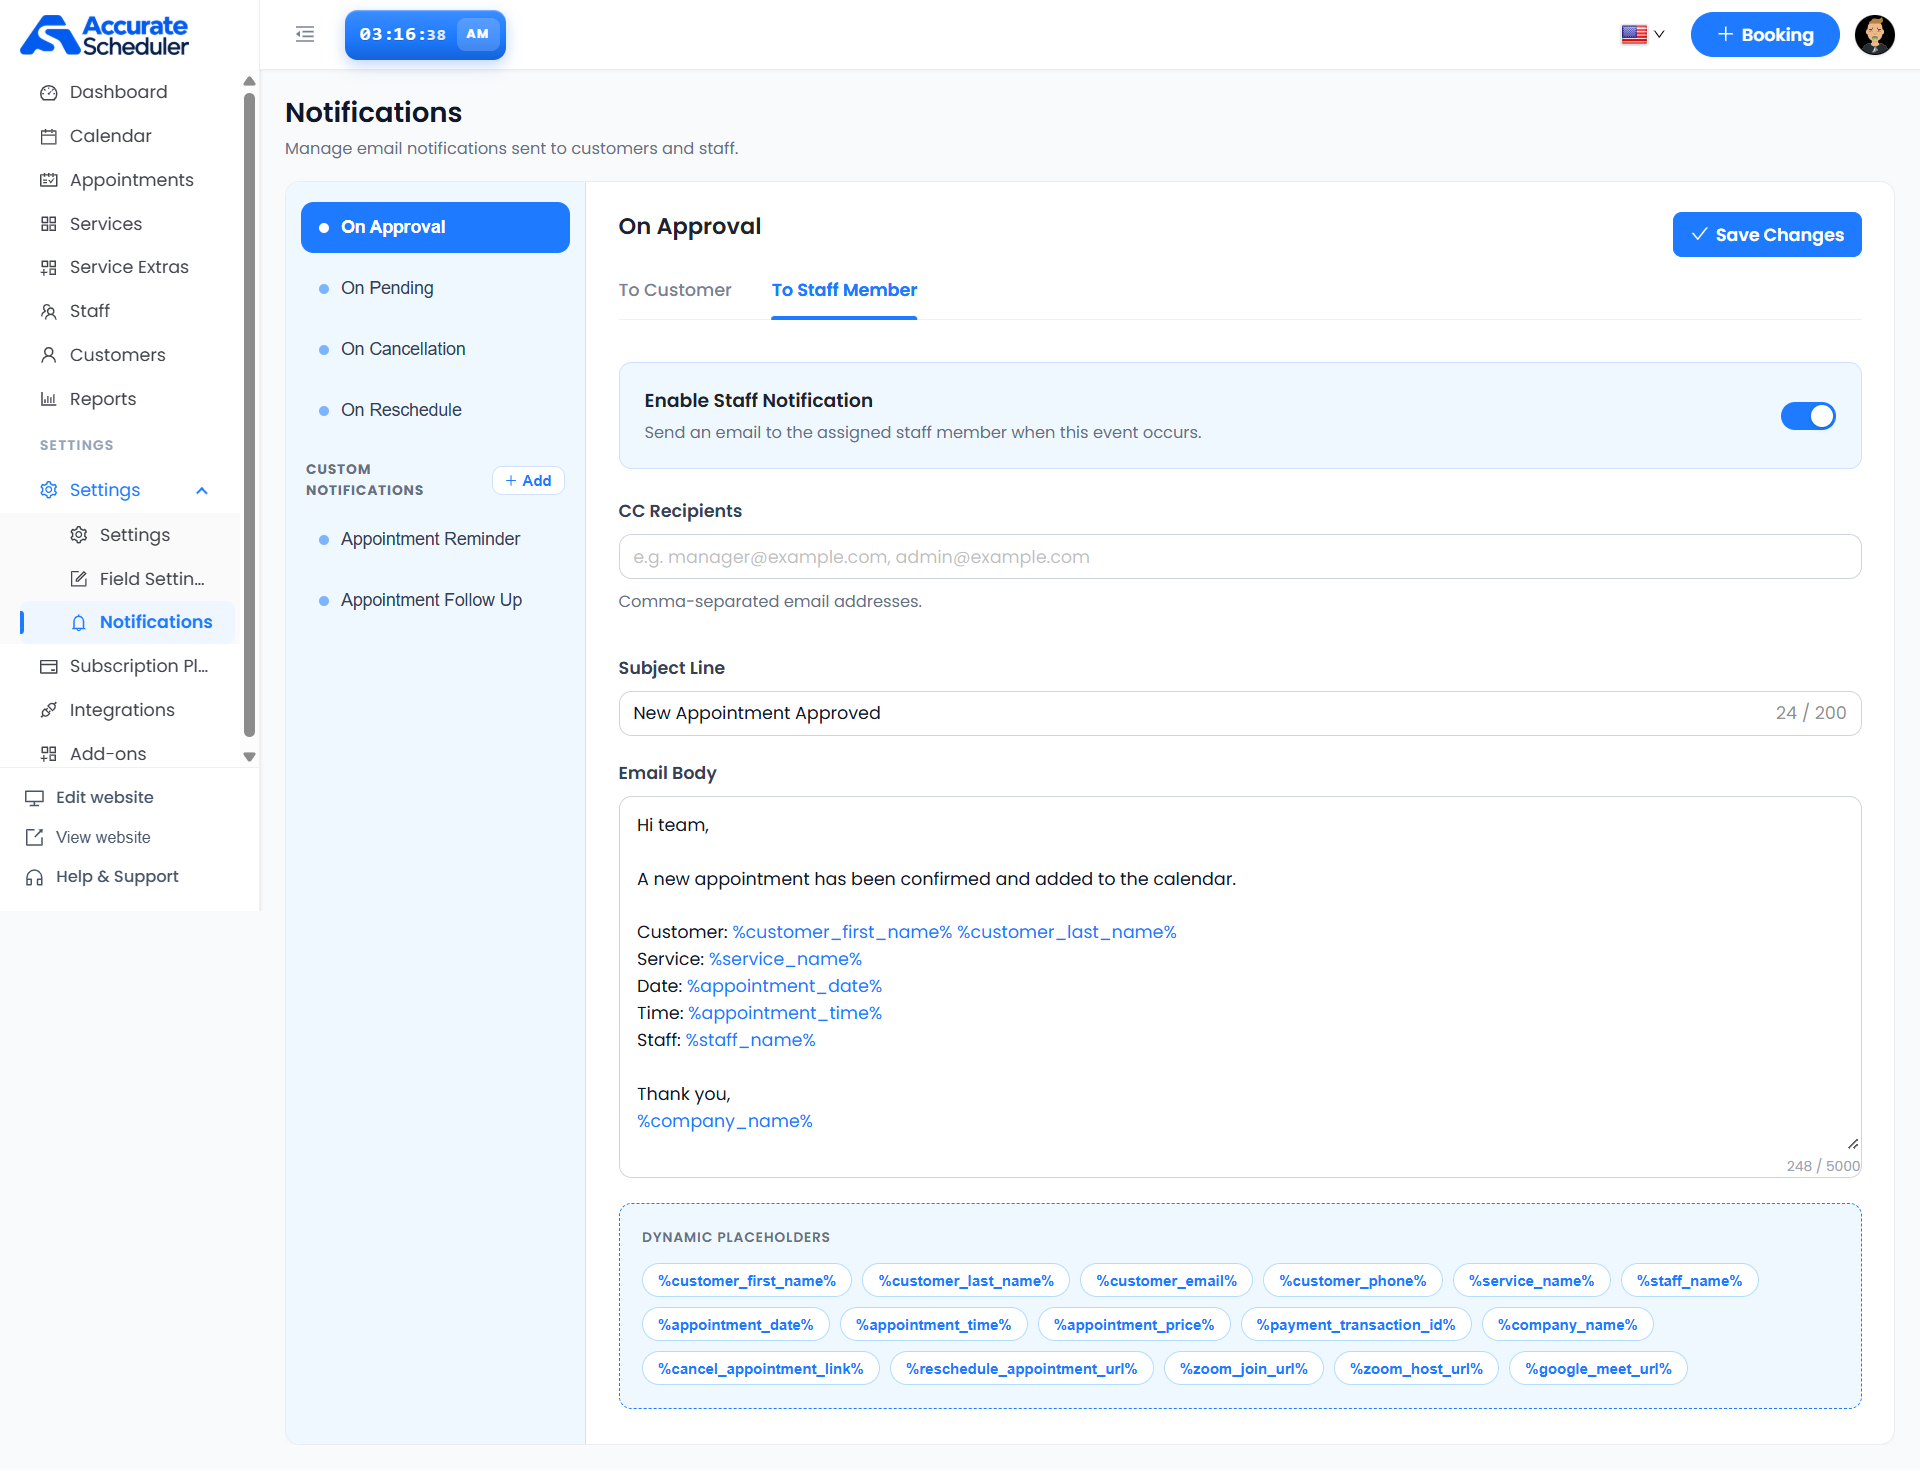Insert %appointment_price% placeholder chip
Image resolution: width=1920 pixels, height=1471 pixels.
[x=1134, y=1325]
